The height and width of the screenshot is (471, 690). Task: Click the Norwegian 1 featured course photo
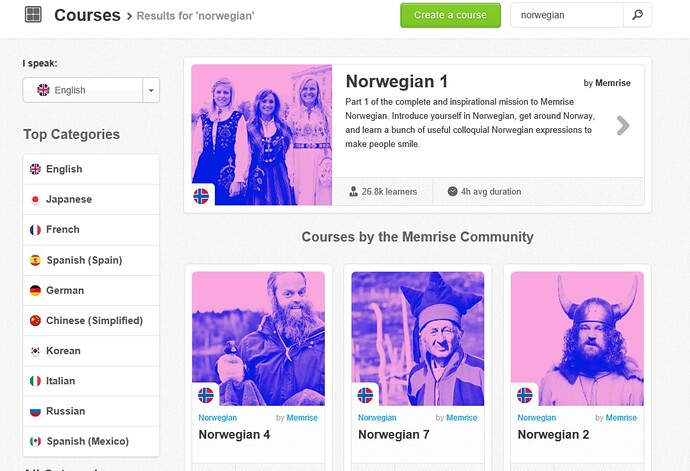261,135
